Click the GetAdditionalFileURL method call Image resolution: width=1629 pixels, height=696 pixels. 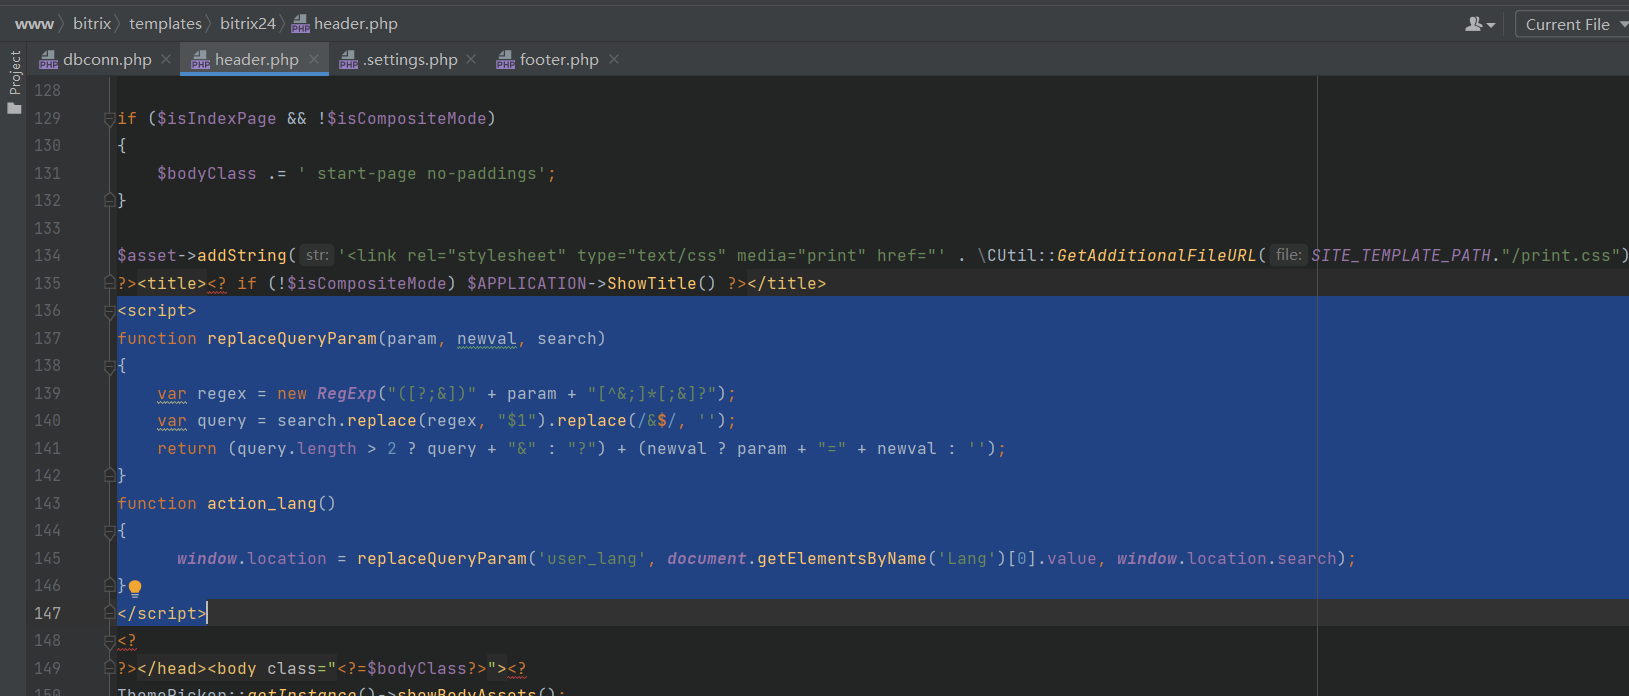[x=1157, y=256]
